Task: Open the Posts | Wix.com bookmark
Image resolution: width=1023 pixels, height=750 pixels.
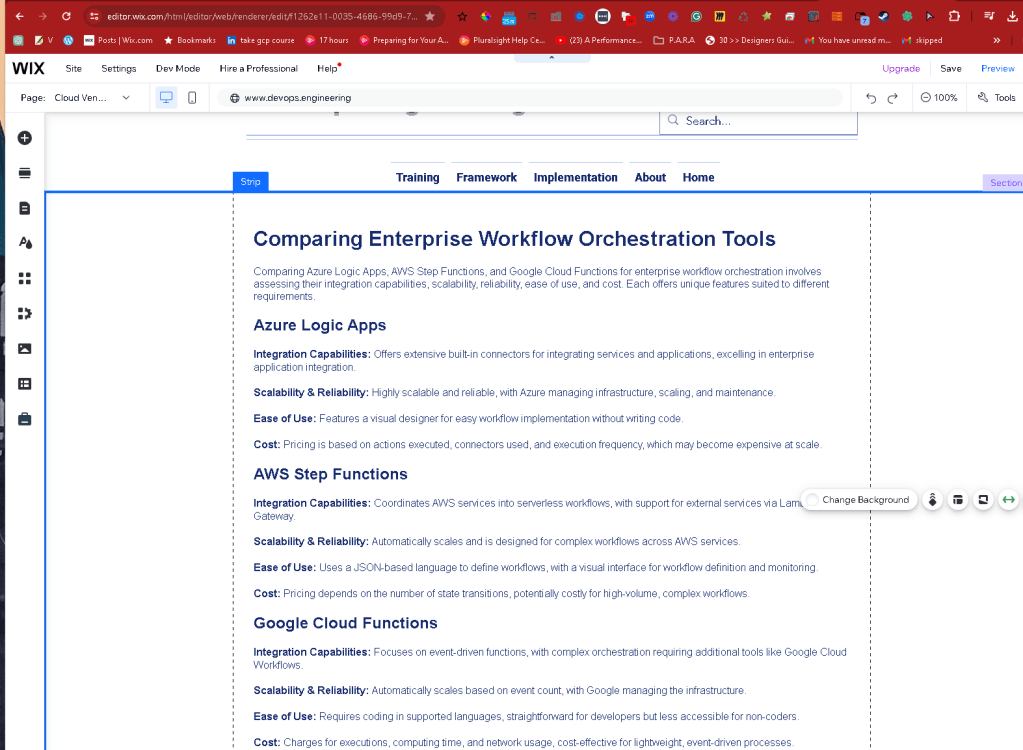Action: [x=118, y=40]
